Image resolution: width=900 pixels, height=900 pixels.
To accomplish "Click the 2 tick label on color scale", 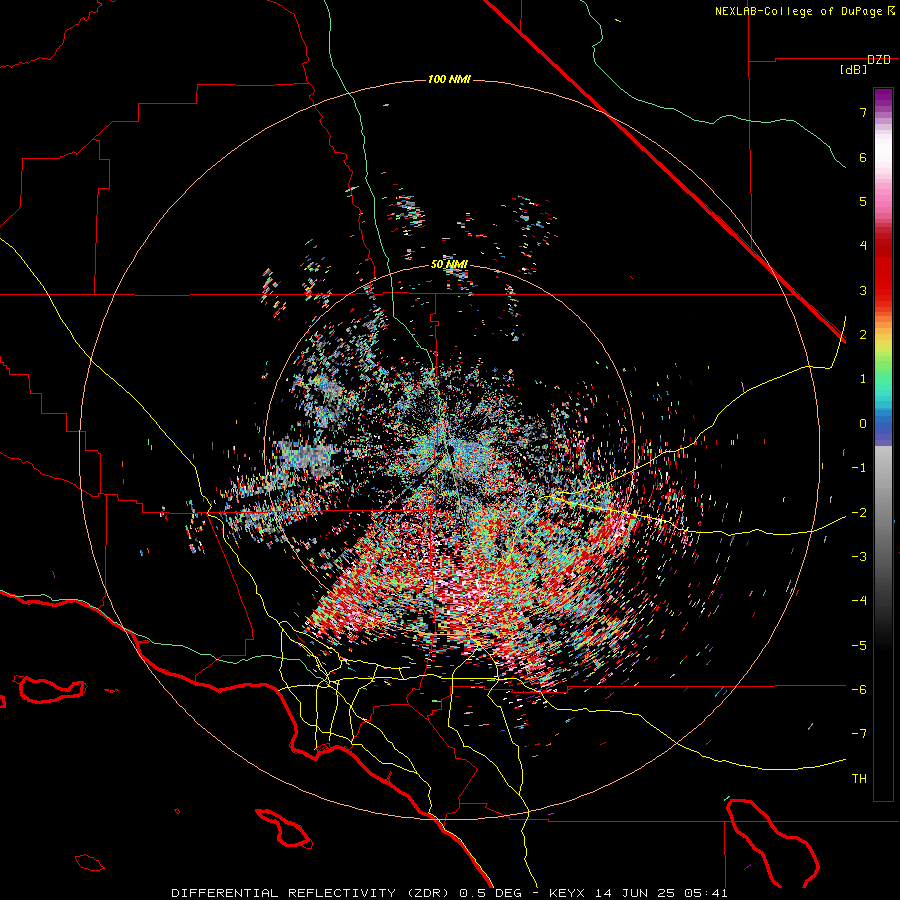I will (863, 335).
